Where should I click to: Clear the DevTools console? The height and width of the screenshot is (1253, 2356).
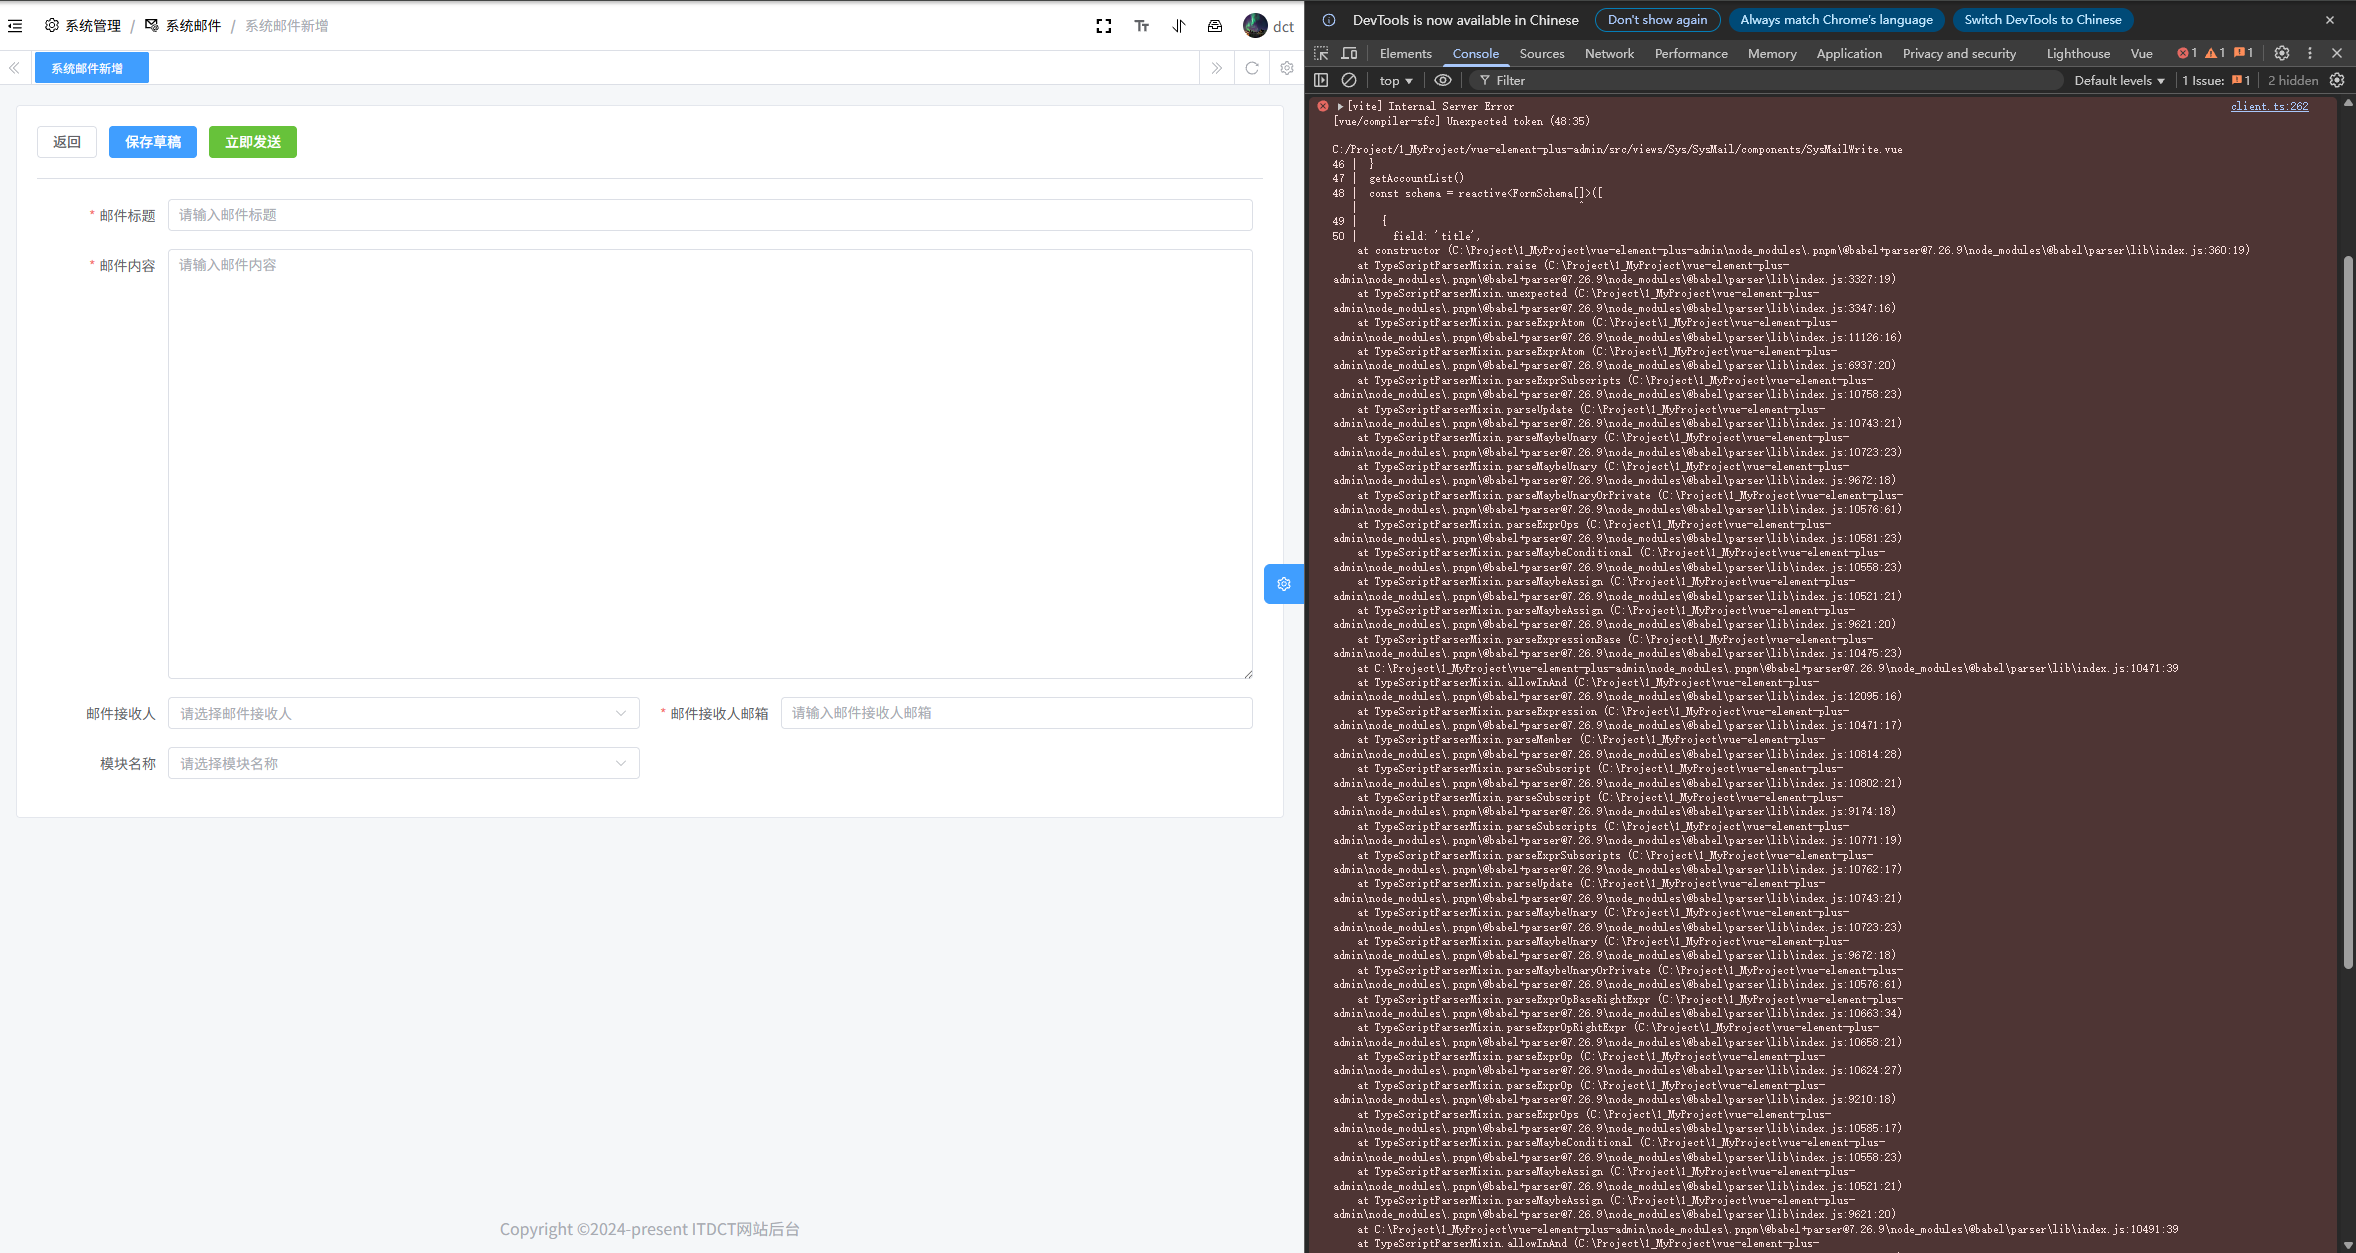pyautogui.click(x=1349, y=80)
